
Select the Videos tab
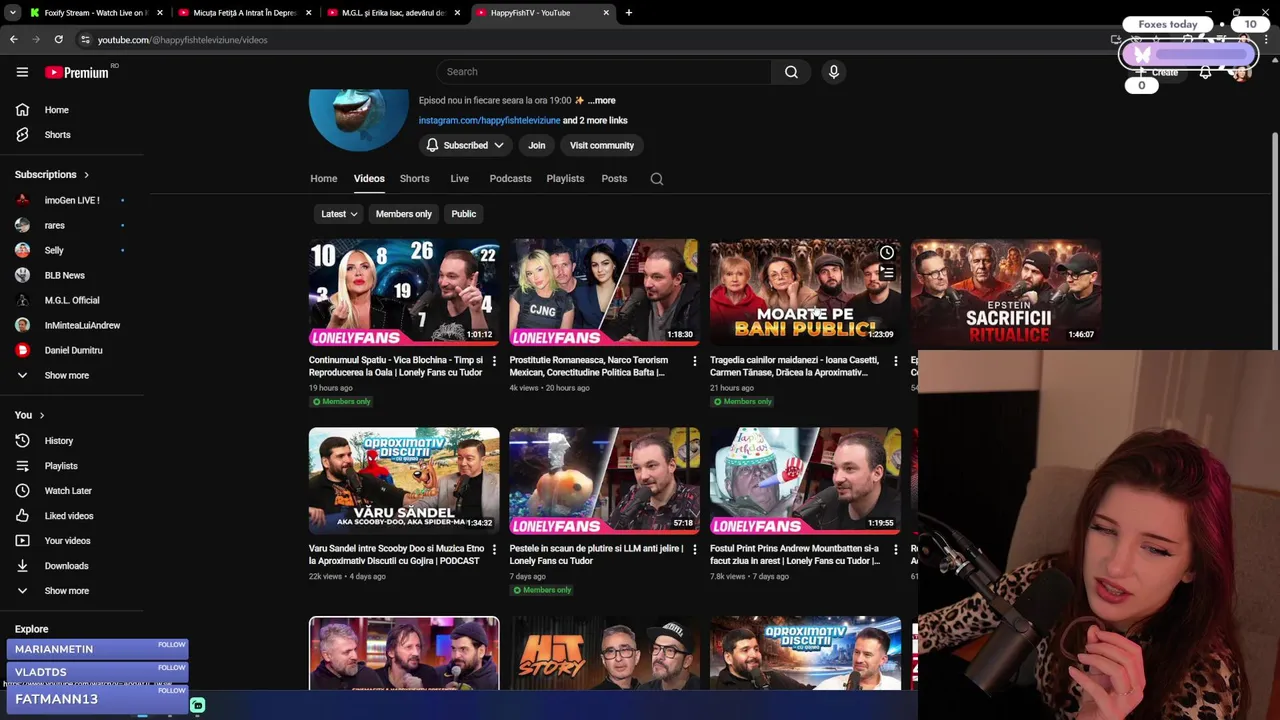(x=369, y=179)
